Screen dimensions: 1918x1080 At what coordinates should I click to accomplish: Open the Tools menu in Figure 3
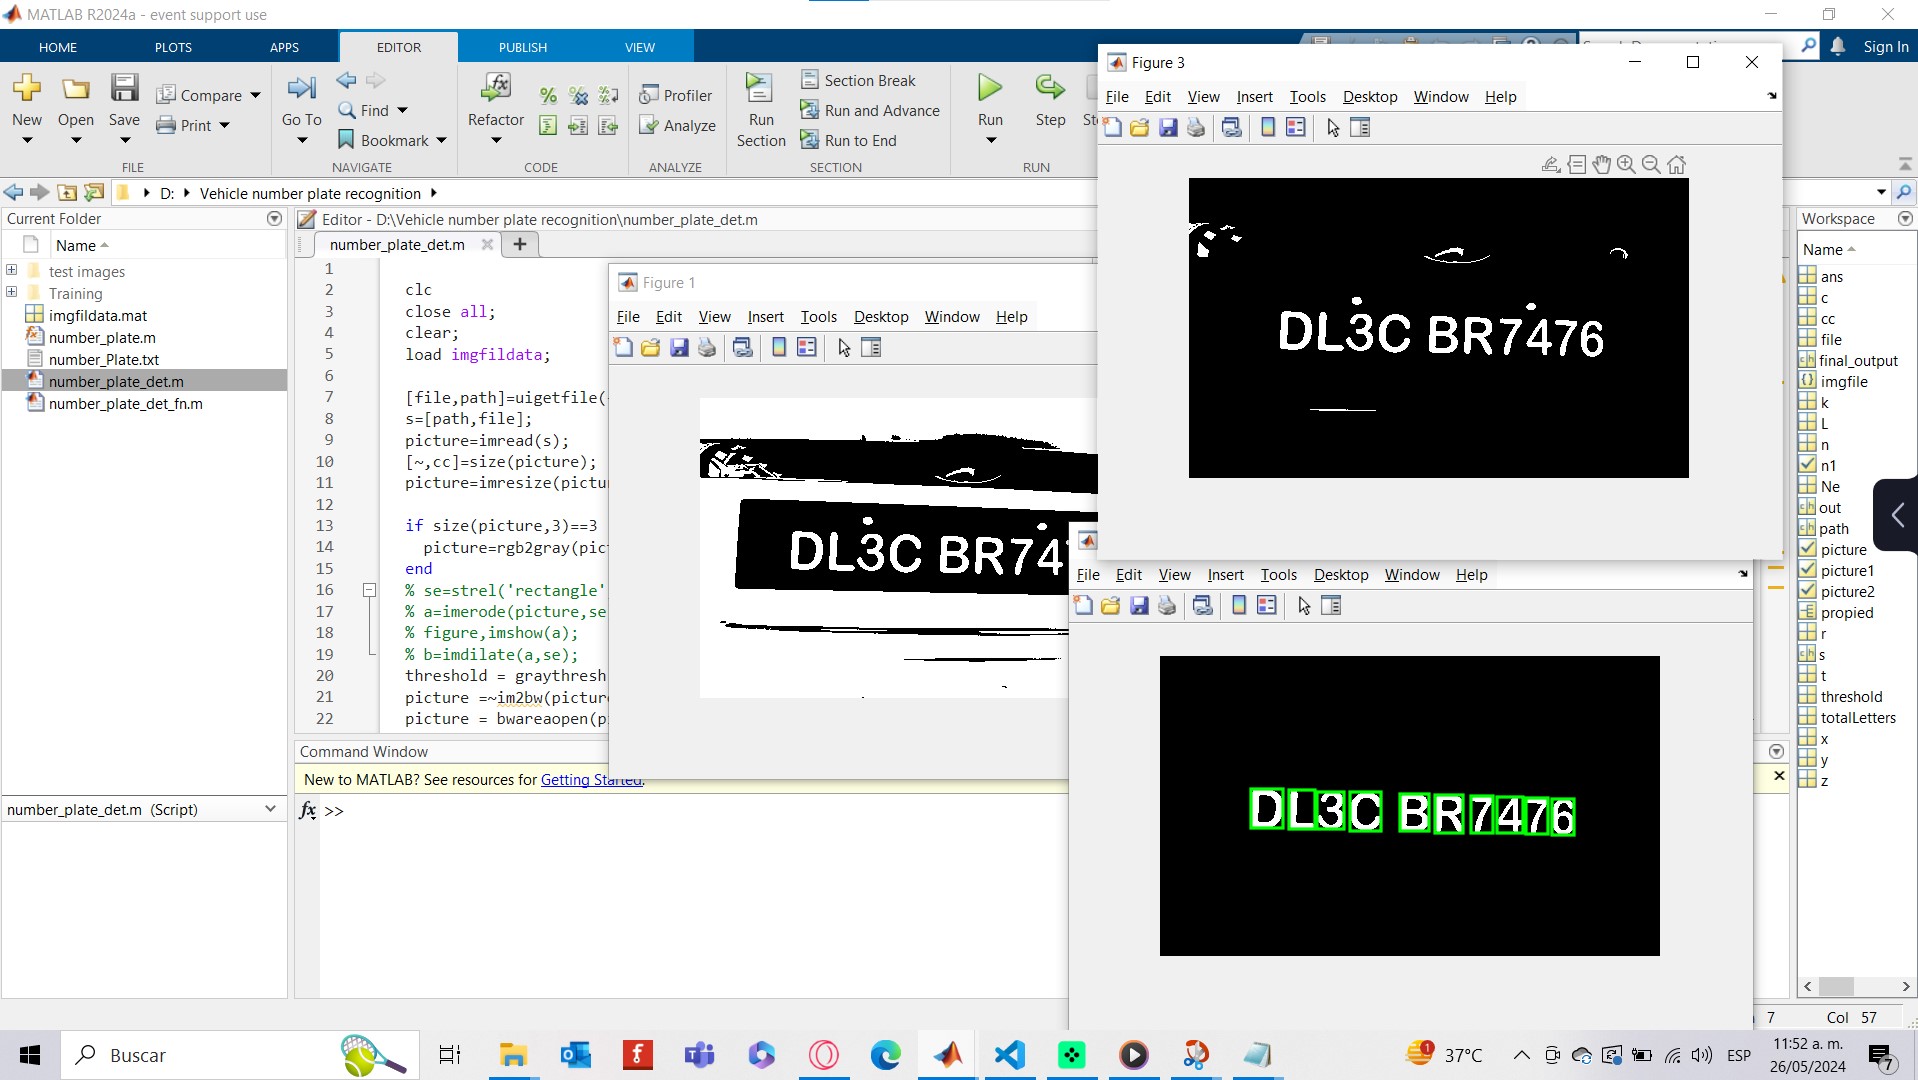pos(1307,97)
